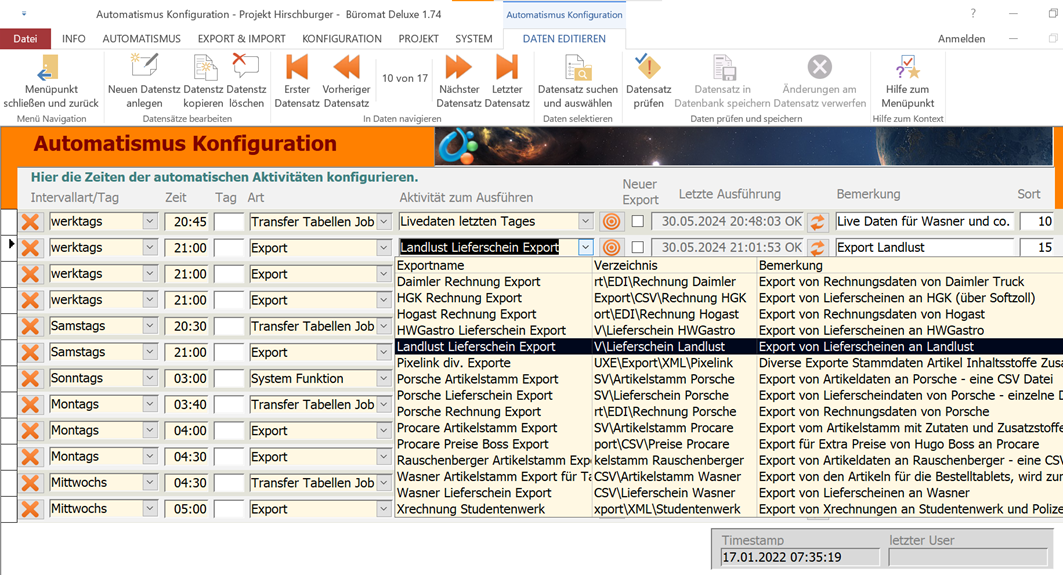Collapse the Landlust Lieferschein Export dropdown
This screenshot has width=1063, height=575.
tap(586, 248)
